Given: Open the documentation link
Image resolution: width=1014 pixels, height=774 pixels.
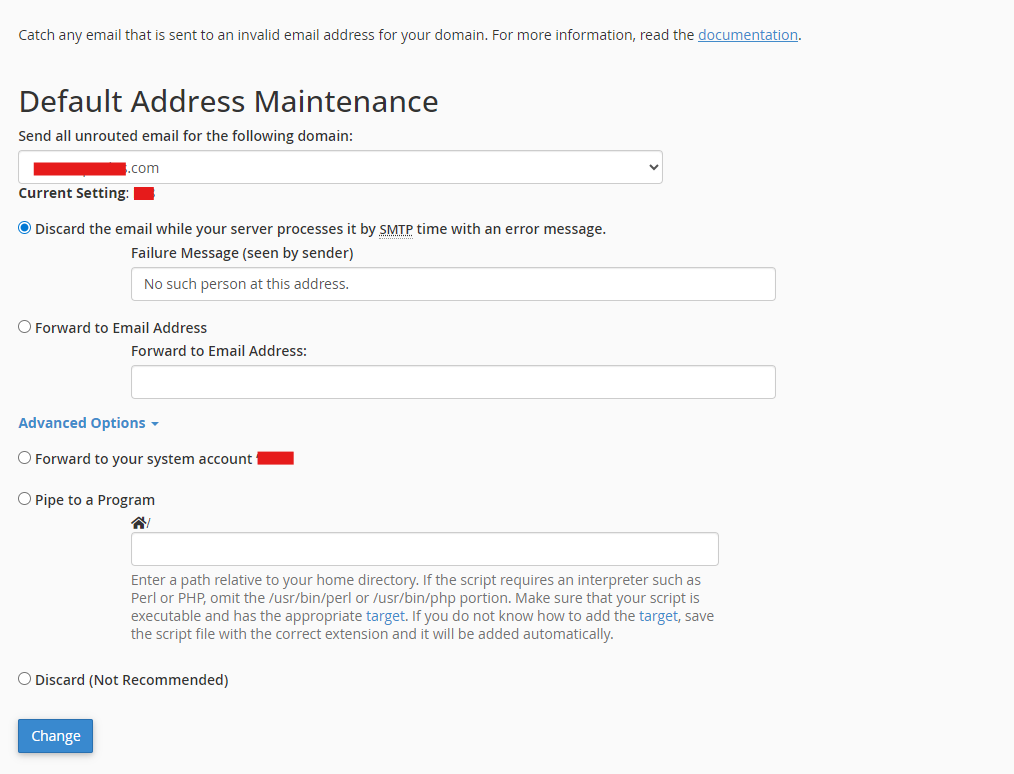Looking at the screenshot, I should point(747,35).
